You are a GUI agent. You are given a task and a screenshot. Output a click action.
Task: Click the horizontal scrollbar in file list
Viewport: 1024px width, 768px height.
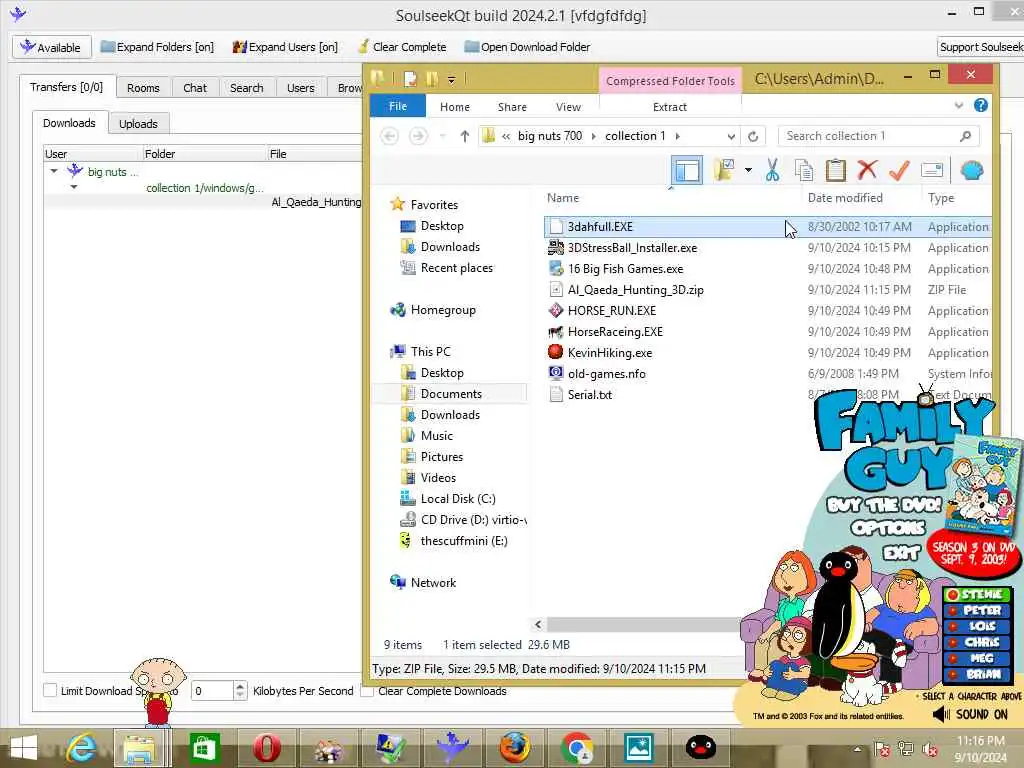pos(643,624)
